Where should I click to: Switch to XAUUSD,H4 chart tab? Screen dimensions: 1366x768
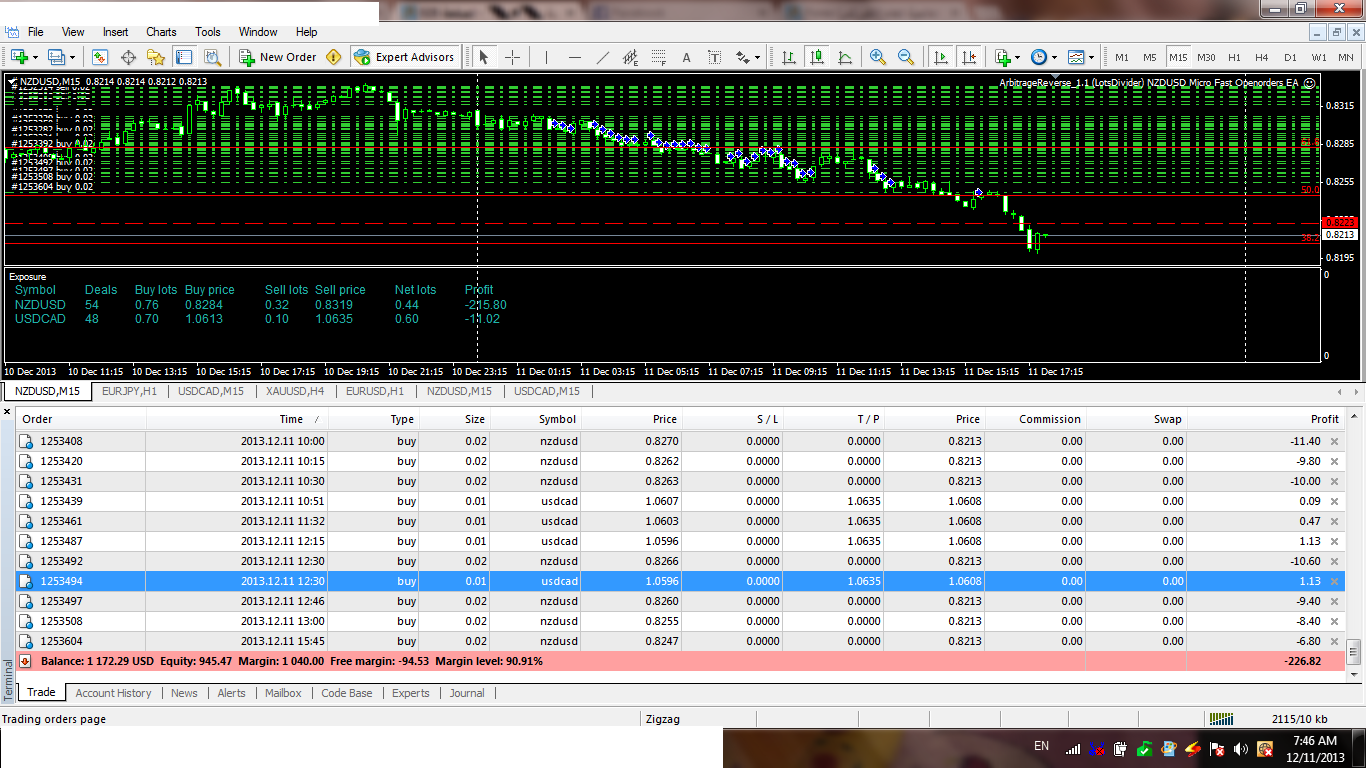click(295, 391)
